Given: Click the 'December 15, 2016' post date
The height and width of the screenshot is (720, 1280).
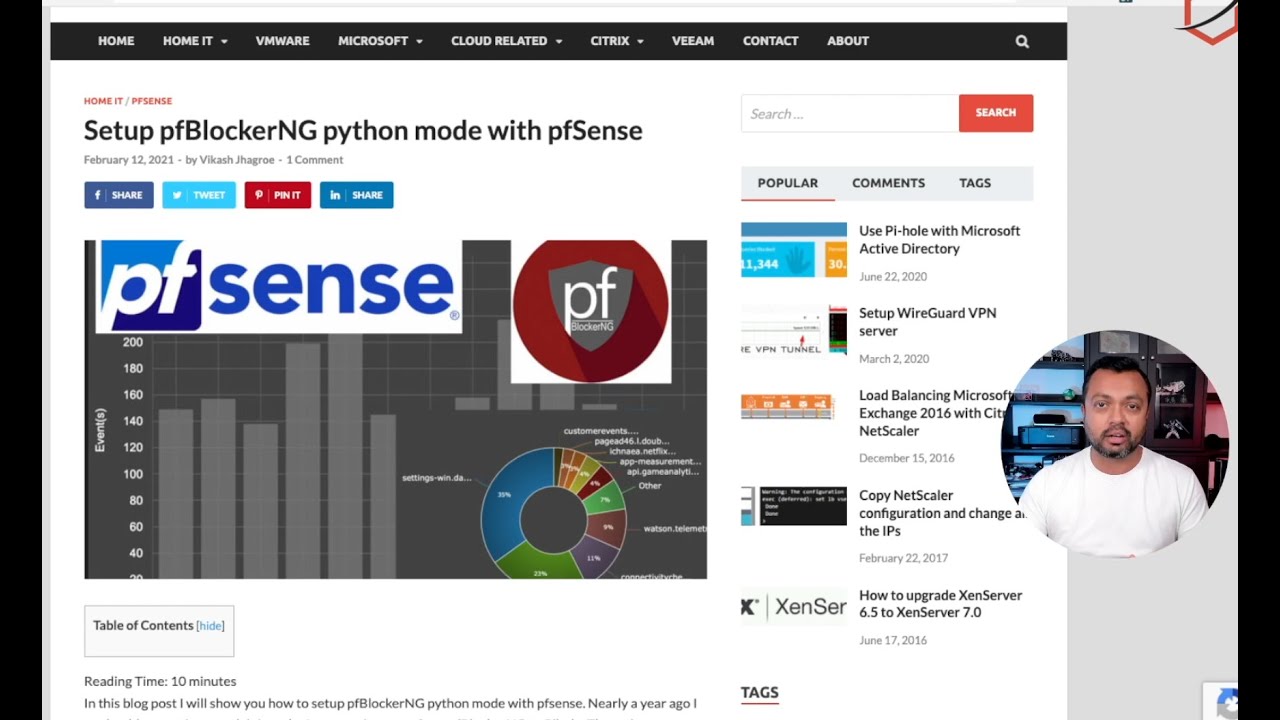Looking at the screenshot, I should [x=907, y=458].
